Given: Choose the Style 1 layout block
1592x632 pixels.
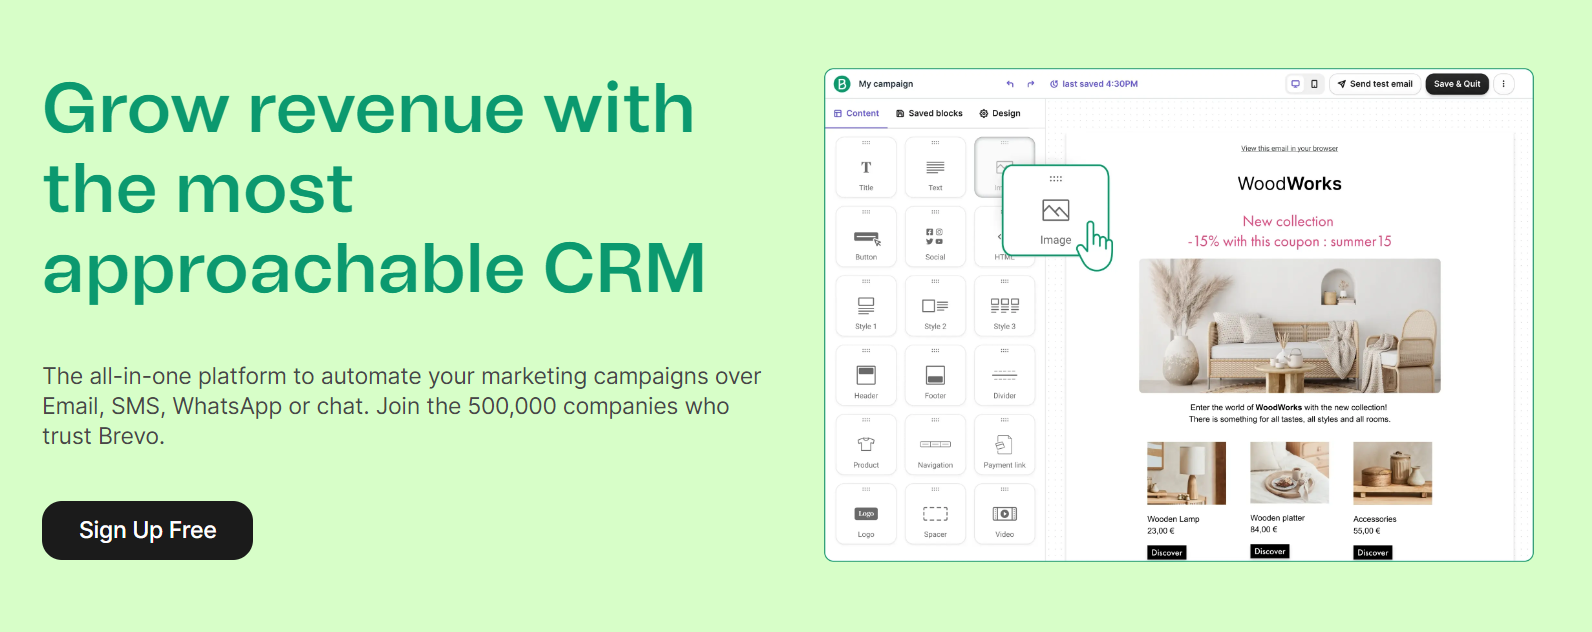Looking at the screenshot, I should pyautogui.click(x=866, y=306).
